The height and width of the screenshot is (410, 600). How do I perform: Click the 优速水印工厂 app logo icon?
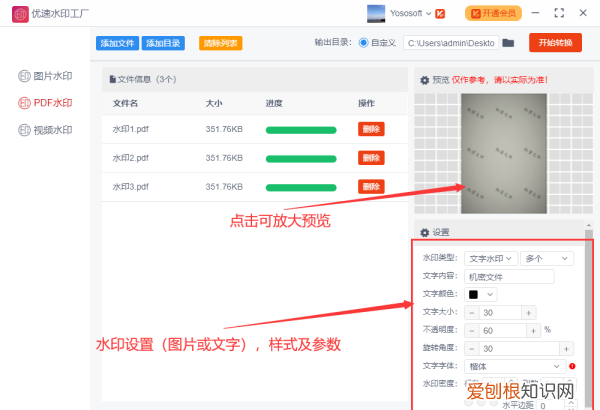click(20, 14)
